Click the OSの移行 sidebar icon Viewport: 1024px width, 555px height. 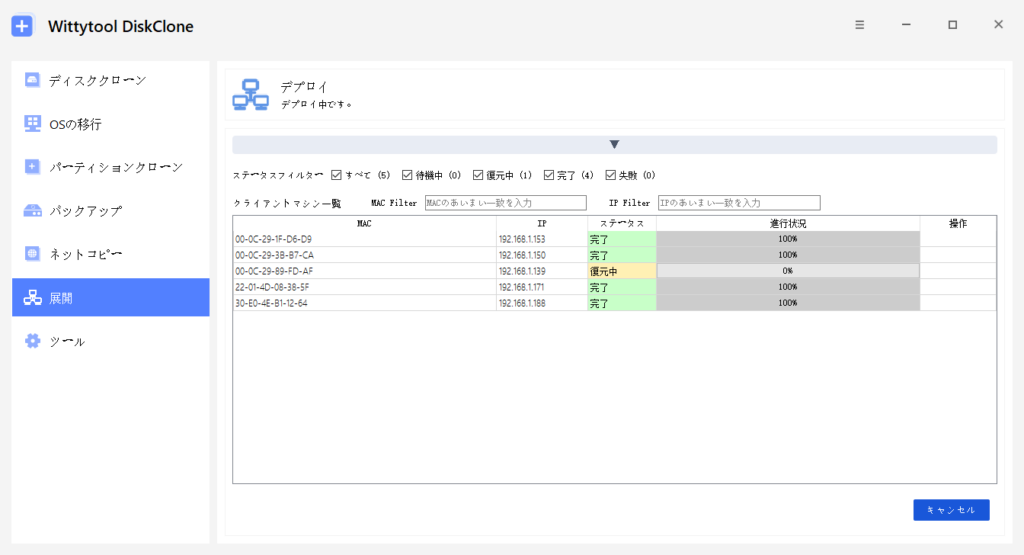tap(32, 123)
